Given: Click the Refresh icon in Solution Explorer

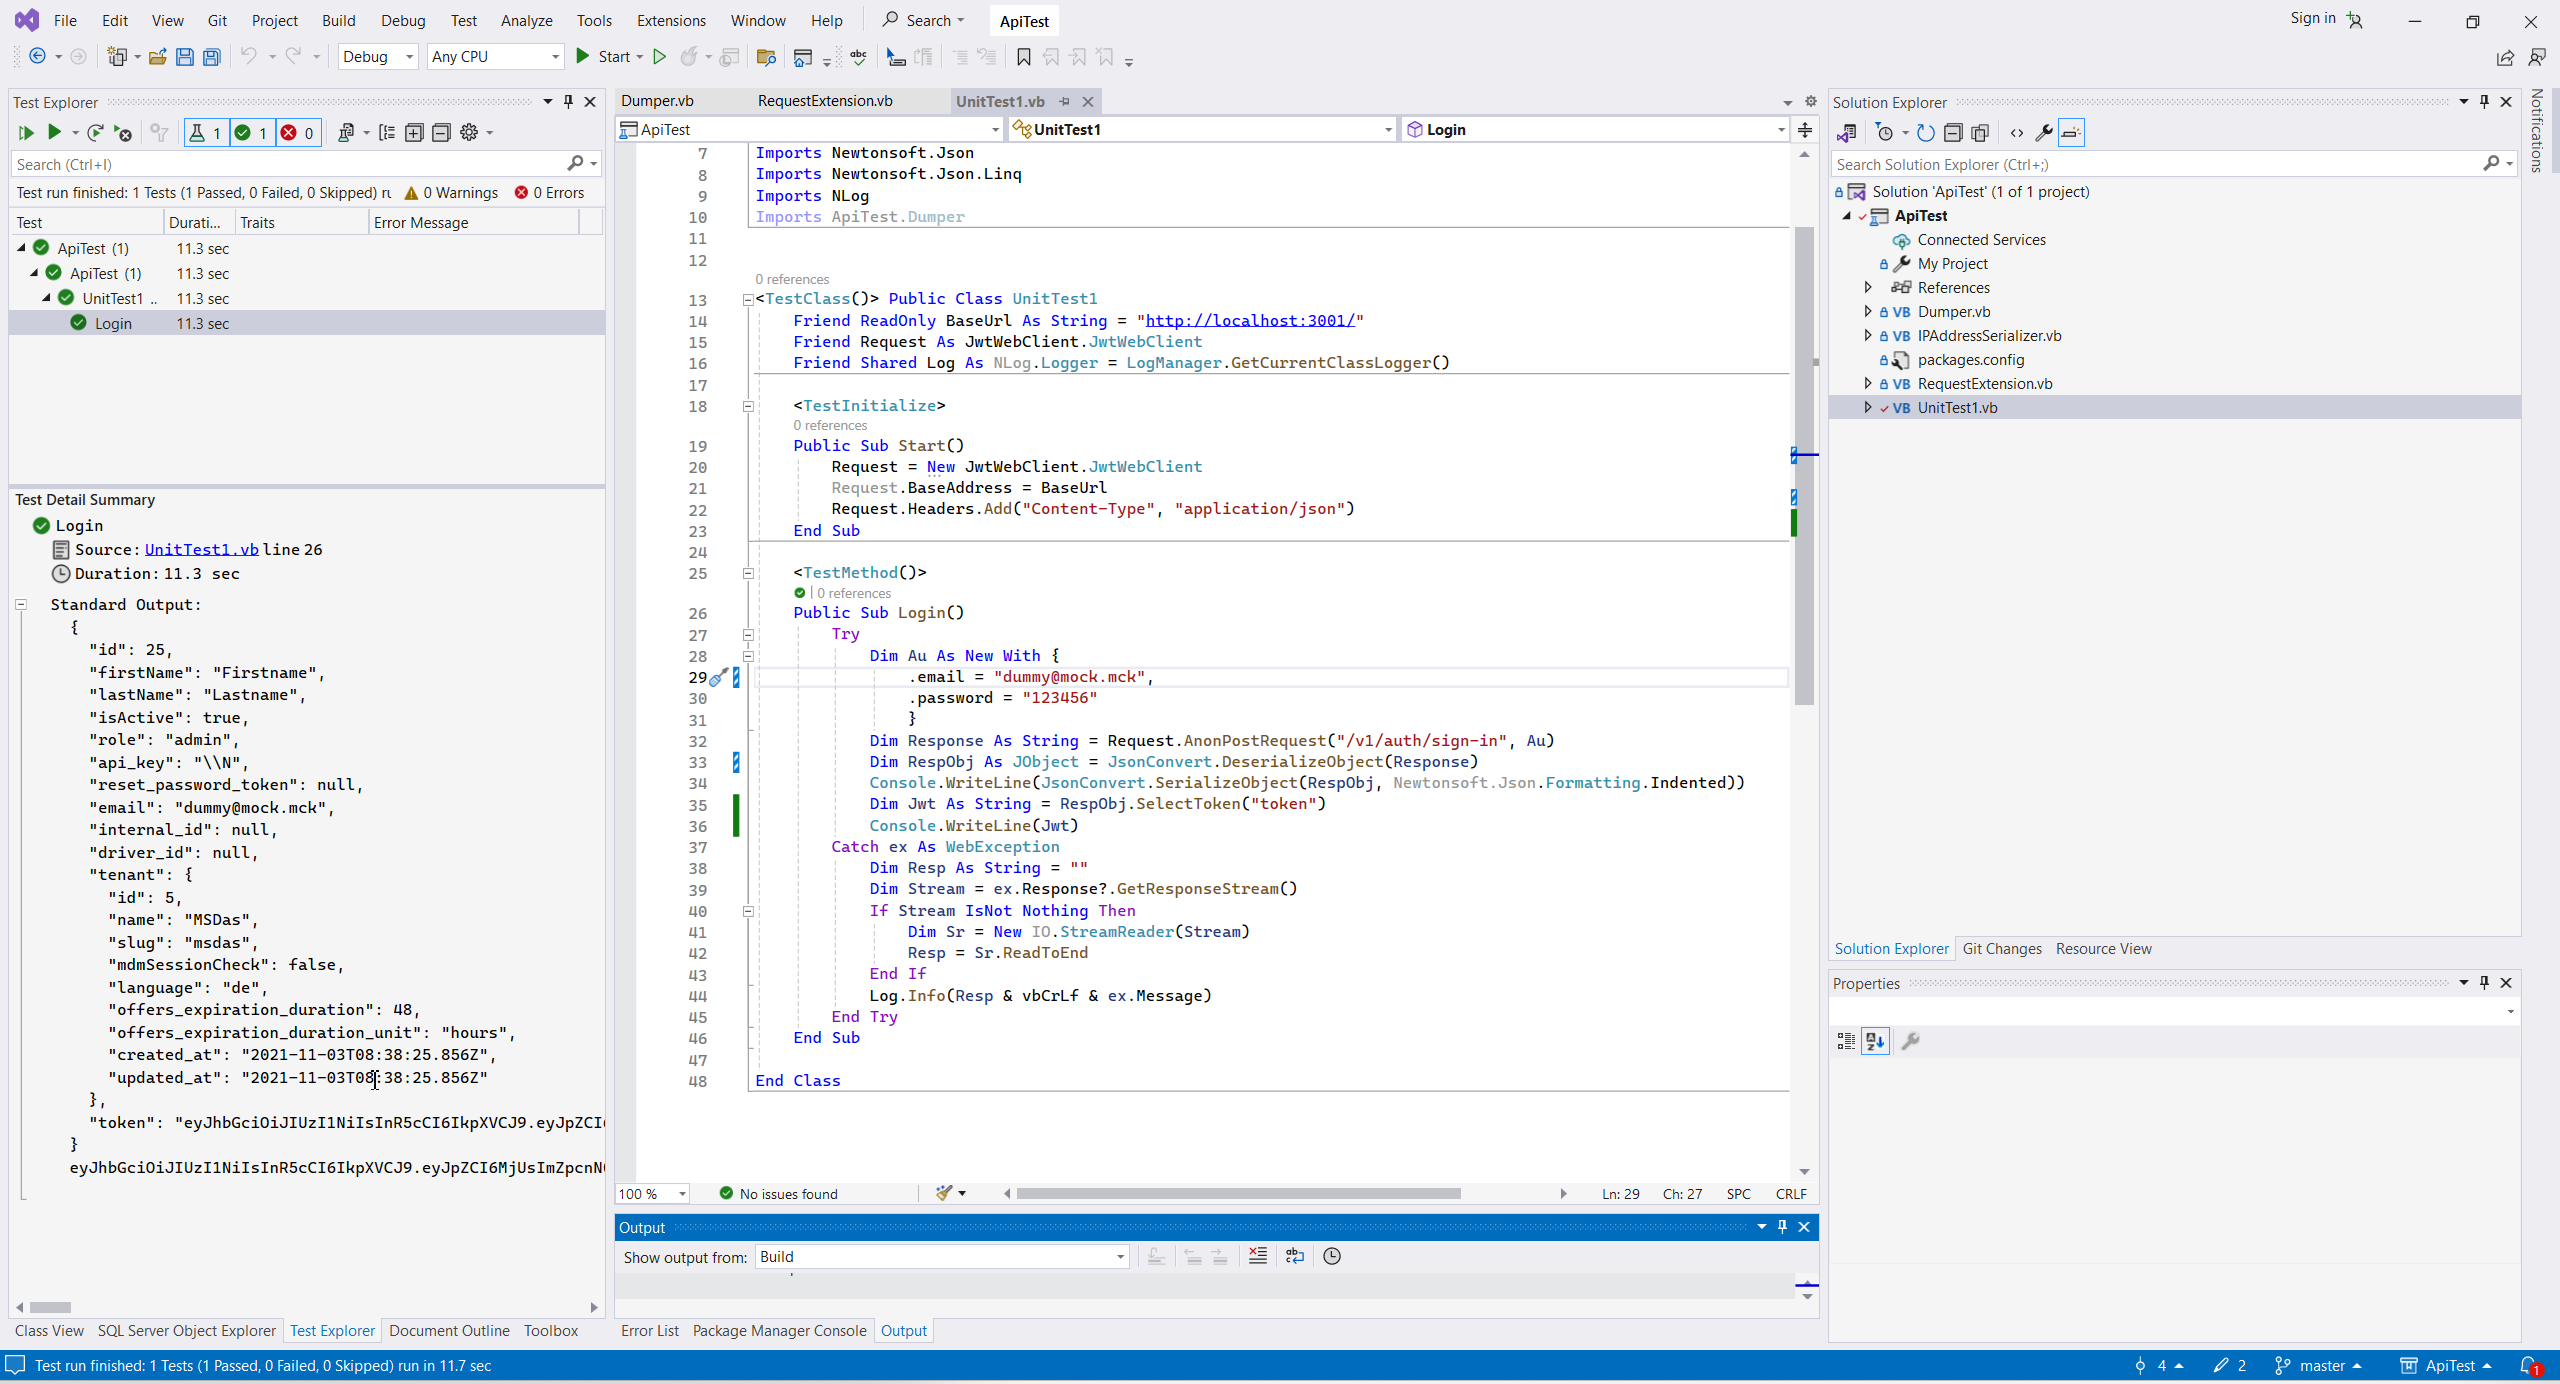Looking at the screenshot, I should point(1926,133).
